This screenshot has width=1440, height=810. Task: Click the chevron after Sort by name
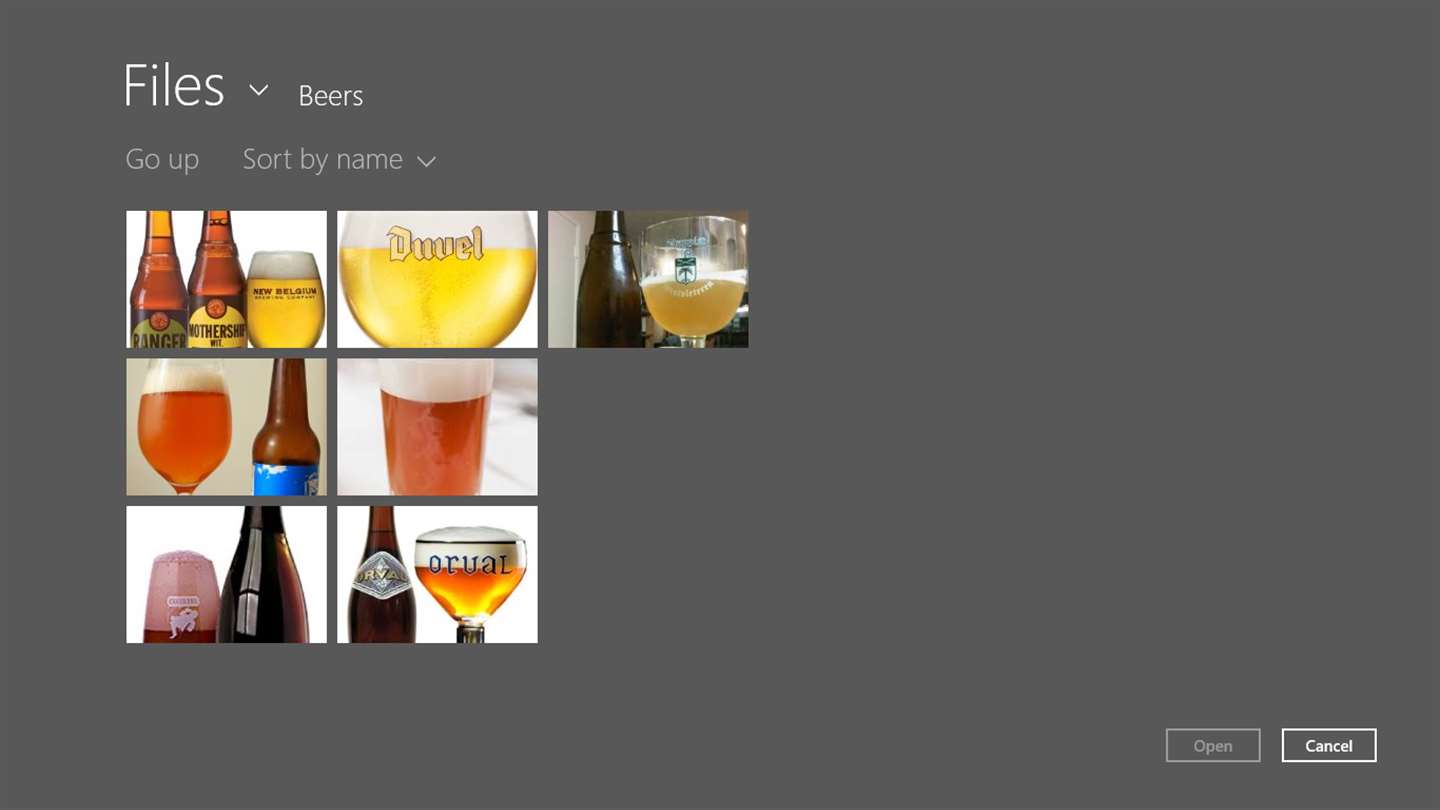point(426,161)
